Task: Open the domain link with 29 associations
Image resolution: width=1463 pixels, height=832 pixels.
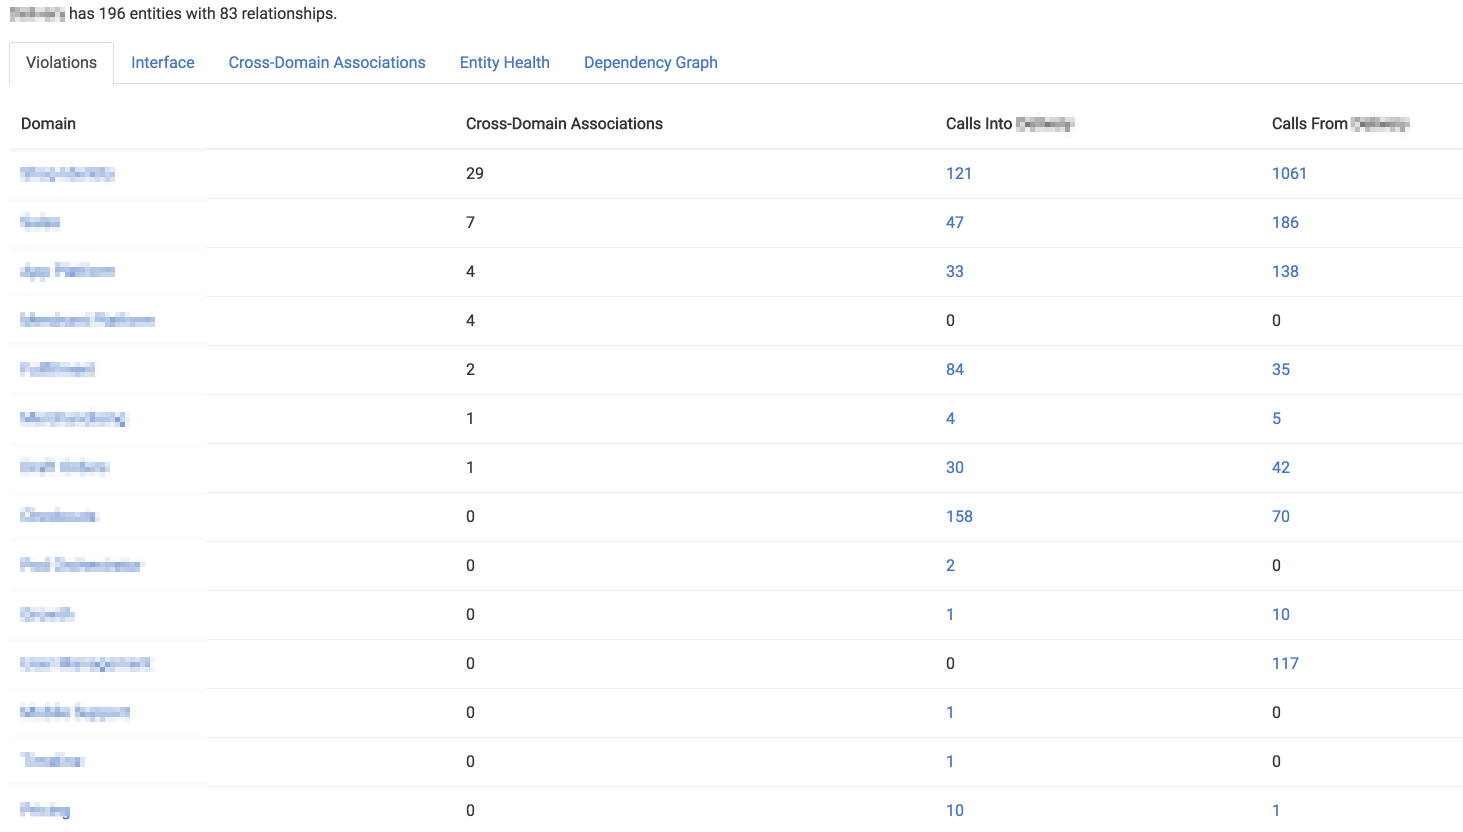Action: pyautogui.click(x=67, y=173)
